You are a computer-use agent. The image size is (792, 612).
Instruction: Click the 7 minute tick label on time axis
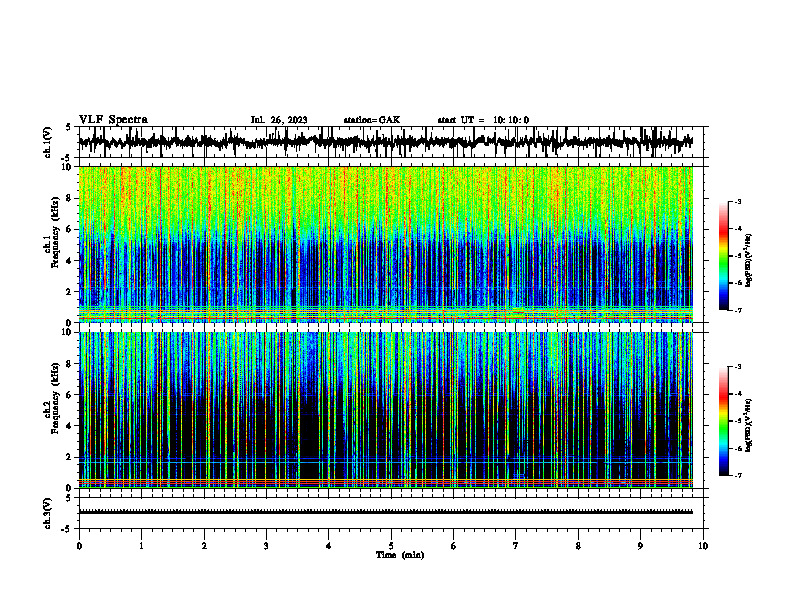click(x=516, y=546)
